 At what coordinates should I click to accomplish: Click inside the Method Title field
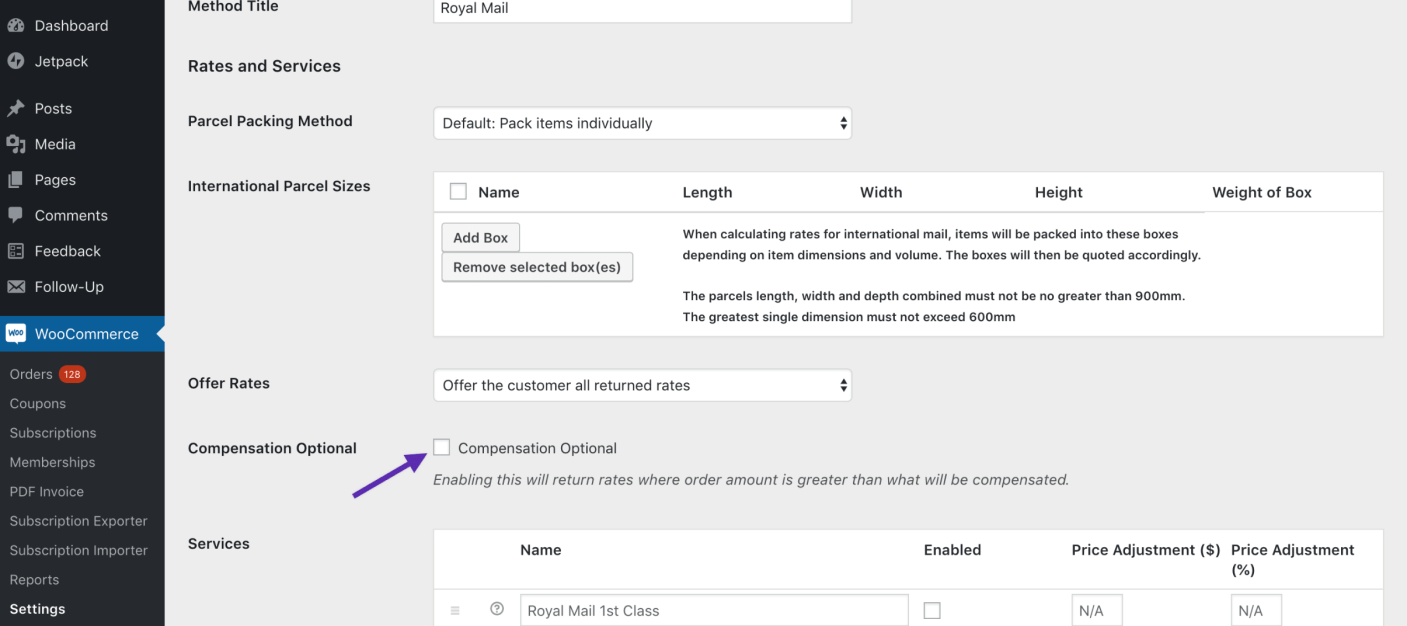tap(642, 11)
